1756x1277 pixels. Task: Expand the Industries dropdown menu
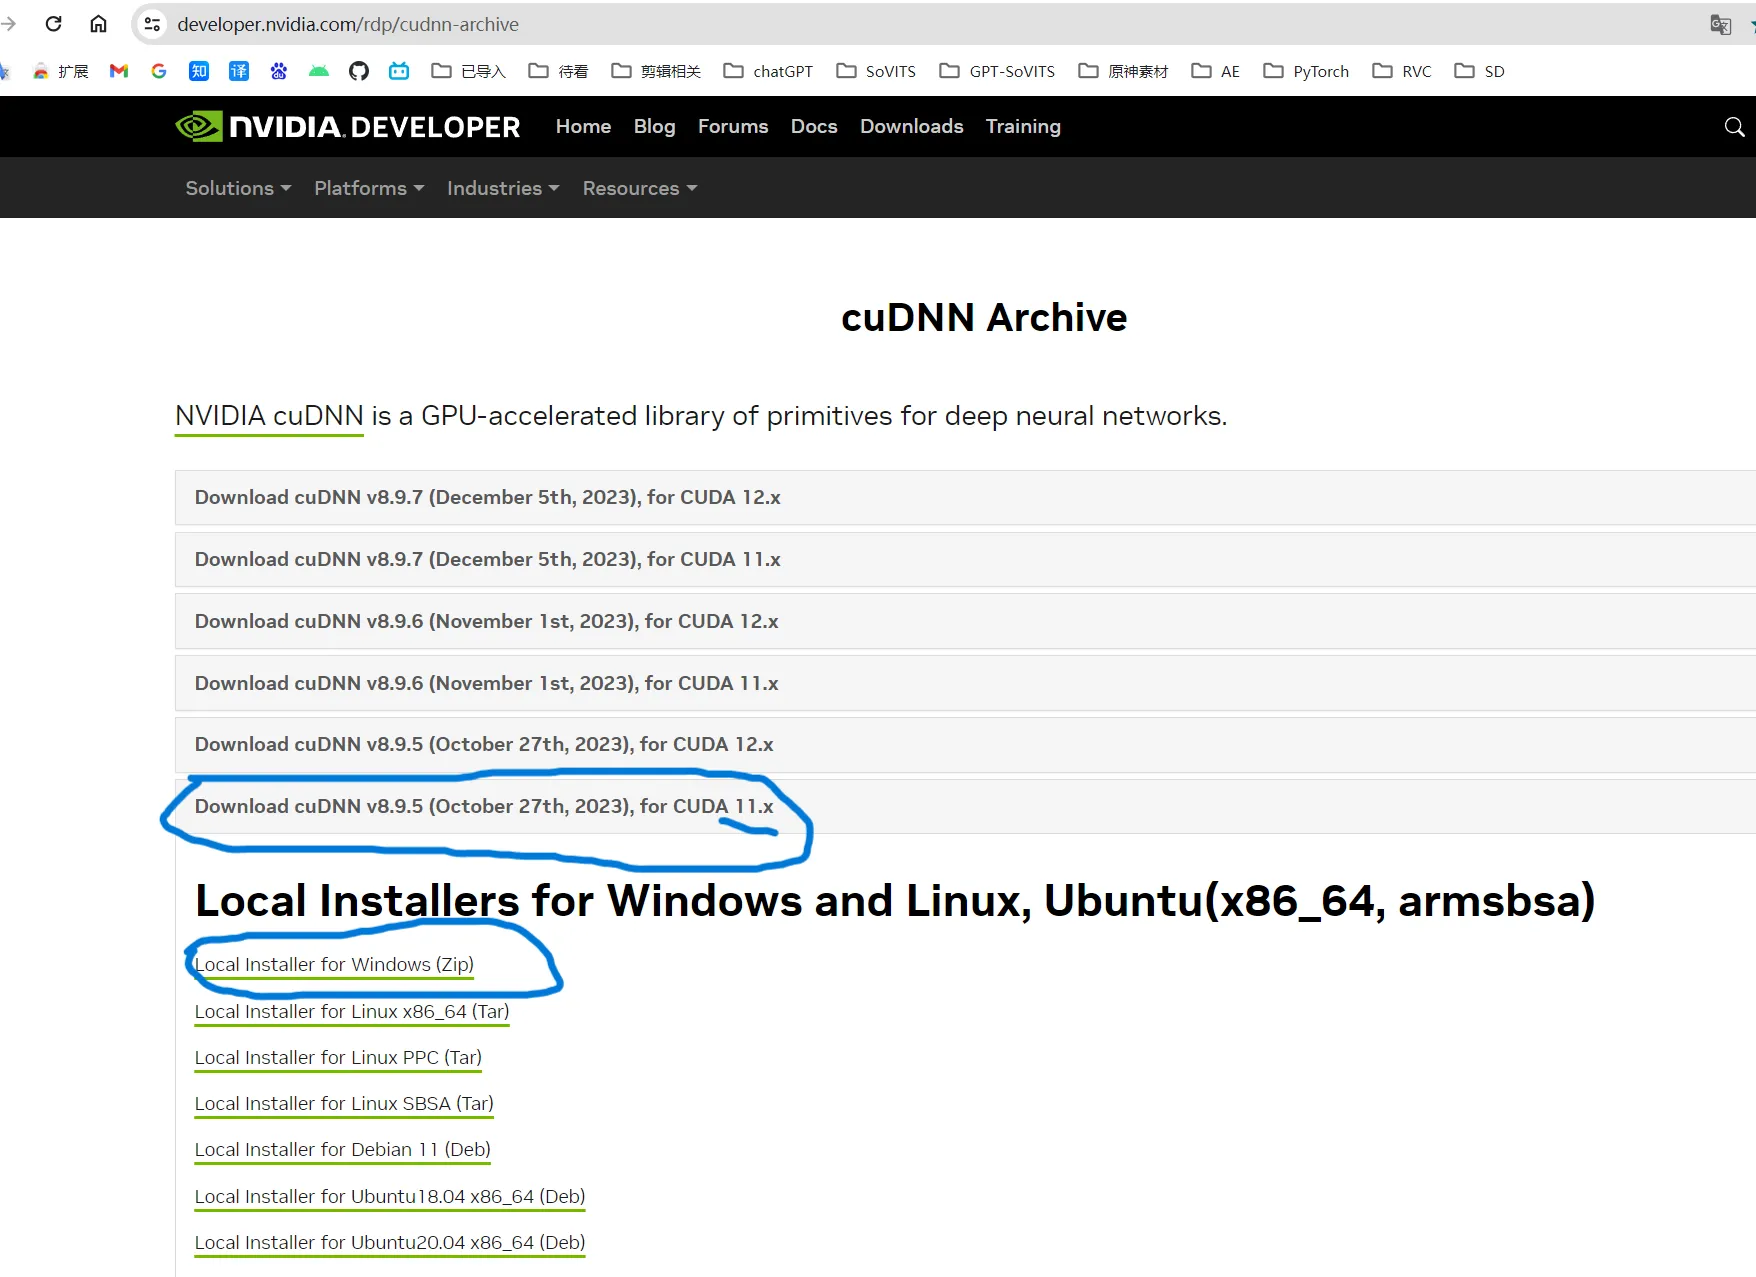tap(503, 188)
